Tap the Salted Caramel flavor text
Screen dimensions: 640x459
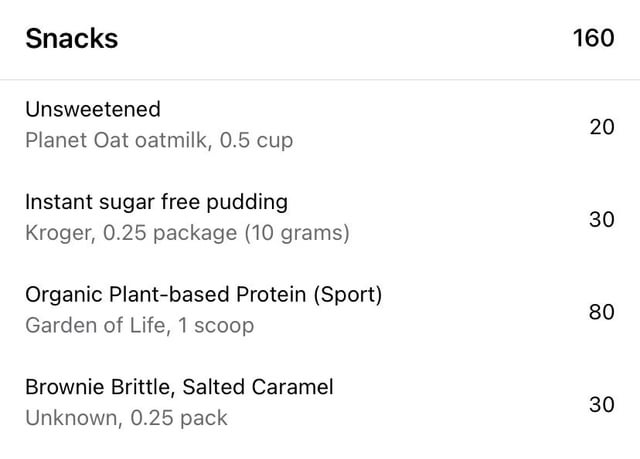pyautogui.click(x=258, y=387)
